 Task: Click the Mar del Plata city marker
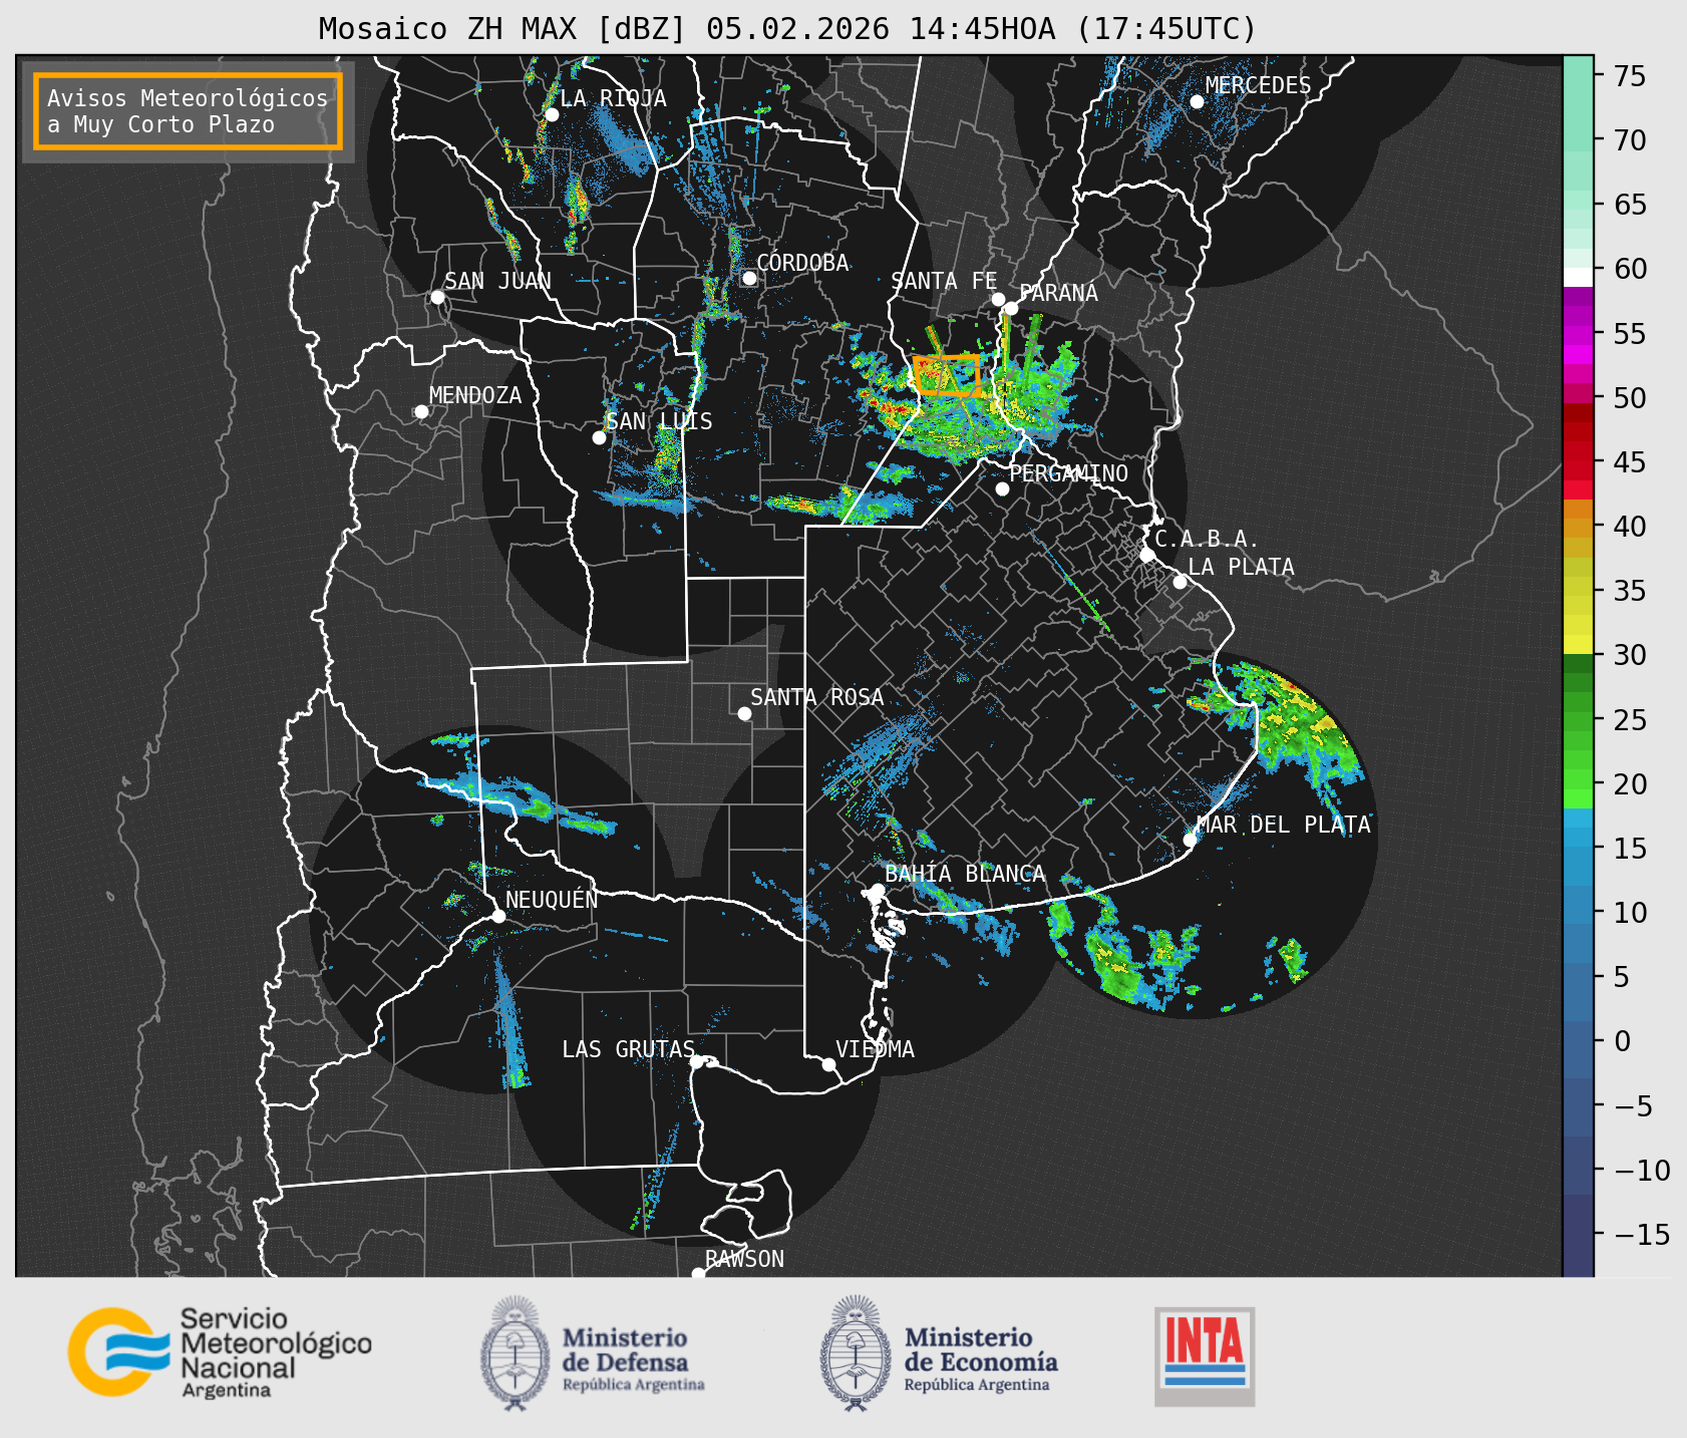1190,840
